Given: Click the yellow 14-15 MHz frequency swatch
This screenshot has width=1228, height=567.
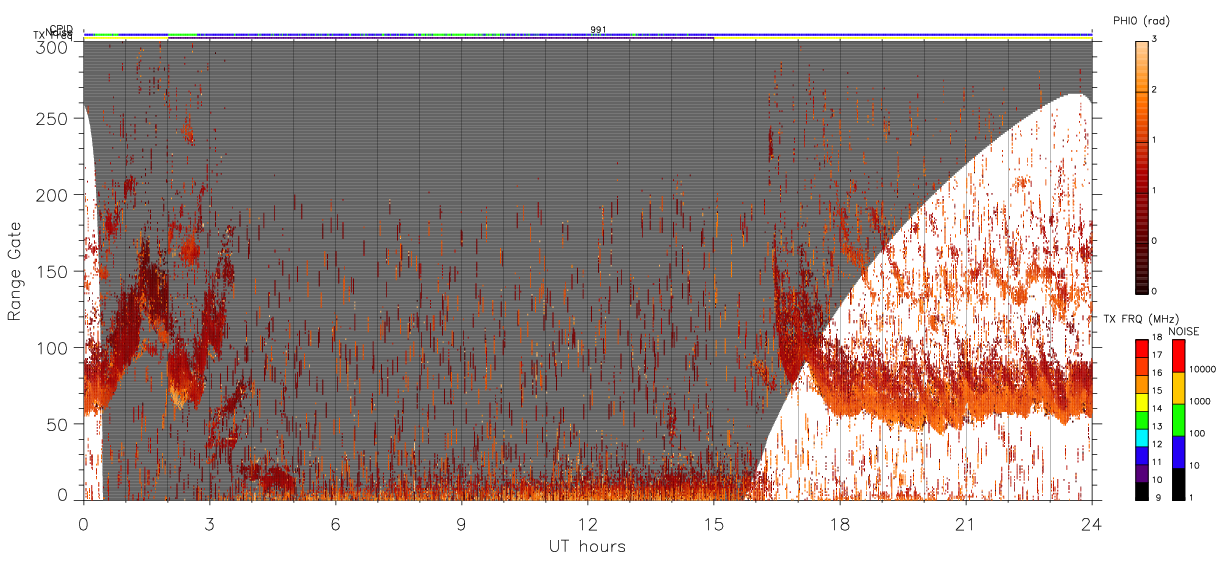Looking at the screenshot, I should click(1141, 402).
